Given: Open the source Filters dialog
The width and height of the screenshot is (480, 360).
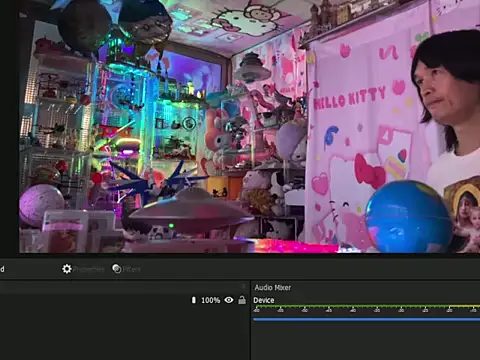Looking at the screenshot, I should pyautogui.click(x=126, y=269).
